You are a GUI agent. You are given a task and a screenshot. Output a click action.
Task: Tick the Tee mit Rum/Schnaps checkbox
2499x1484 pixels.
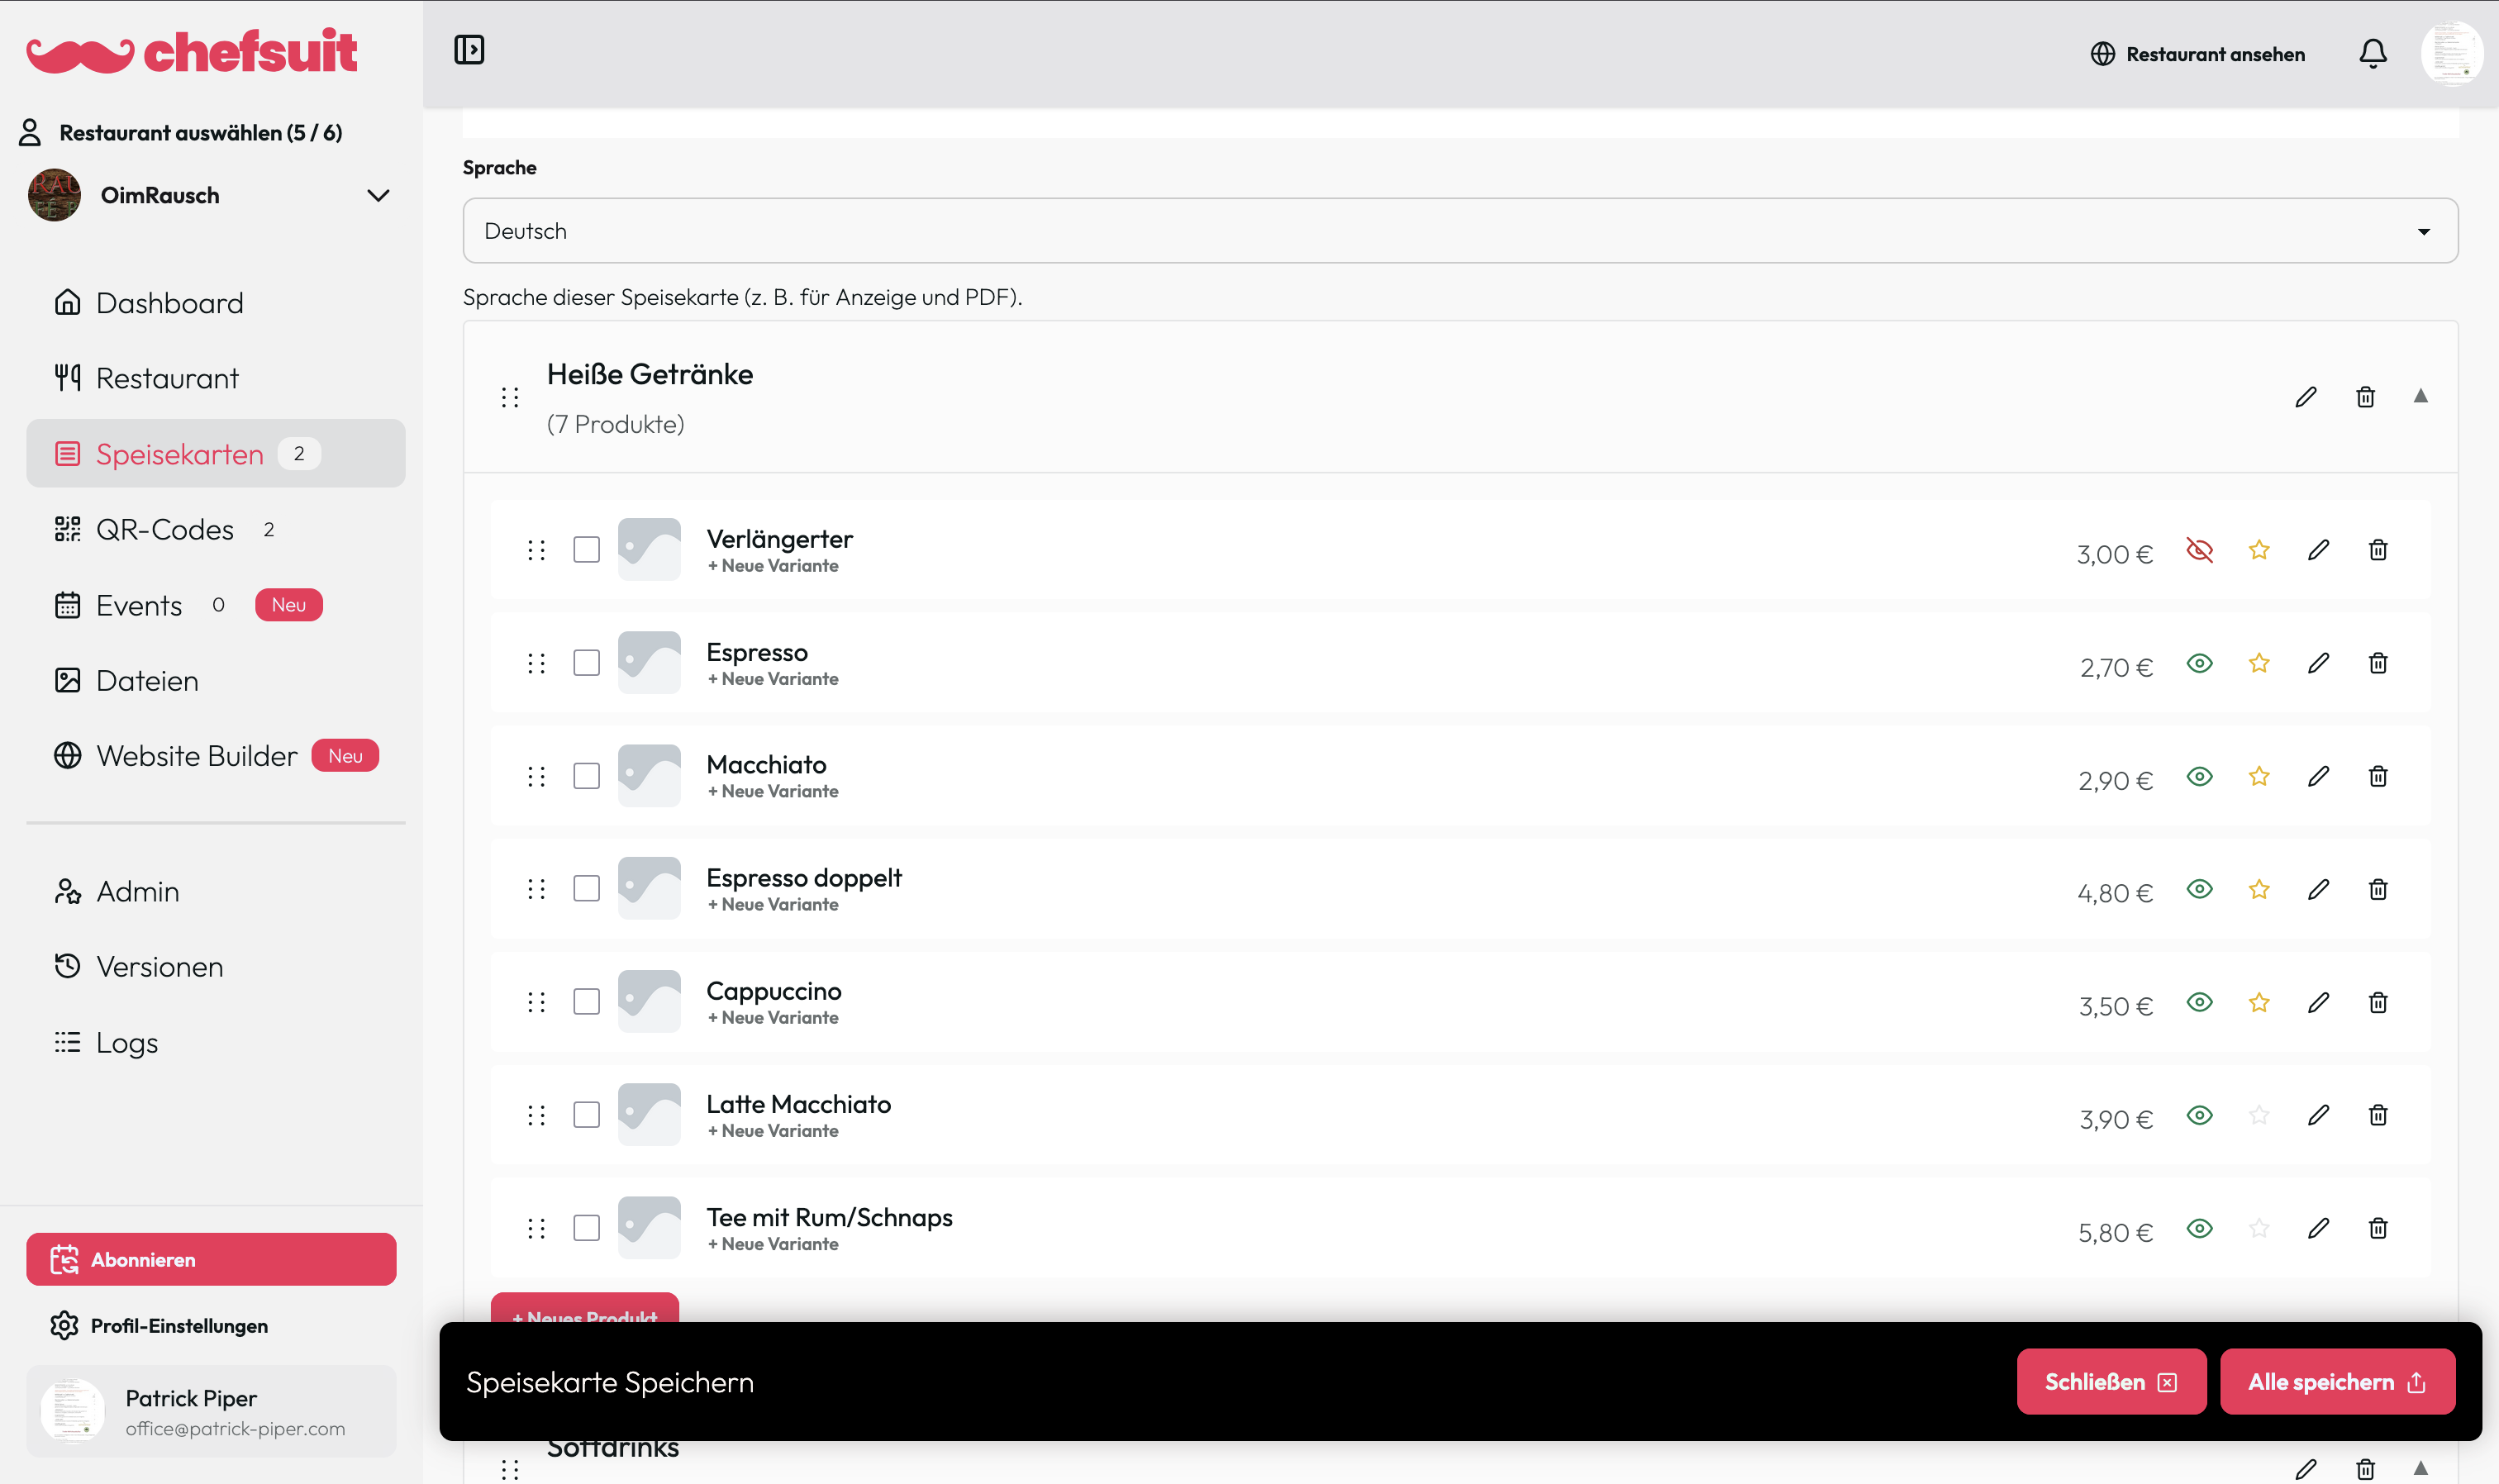click(586, 1228)
